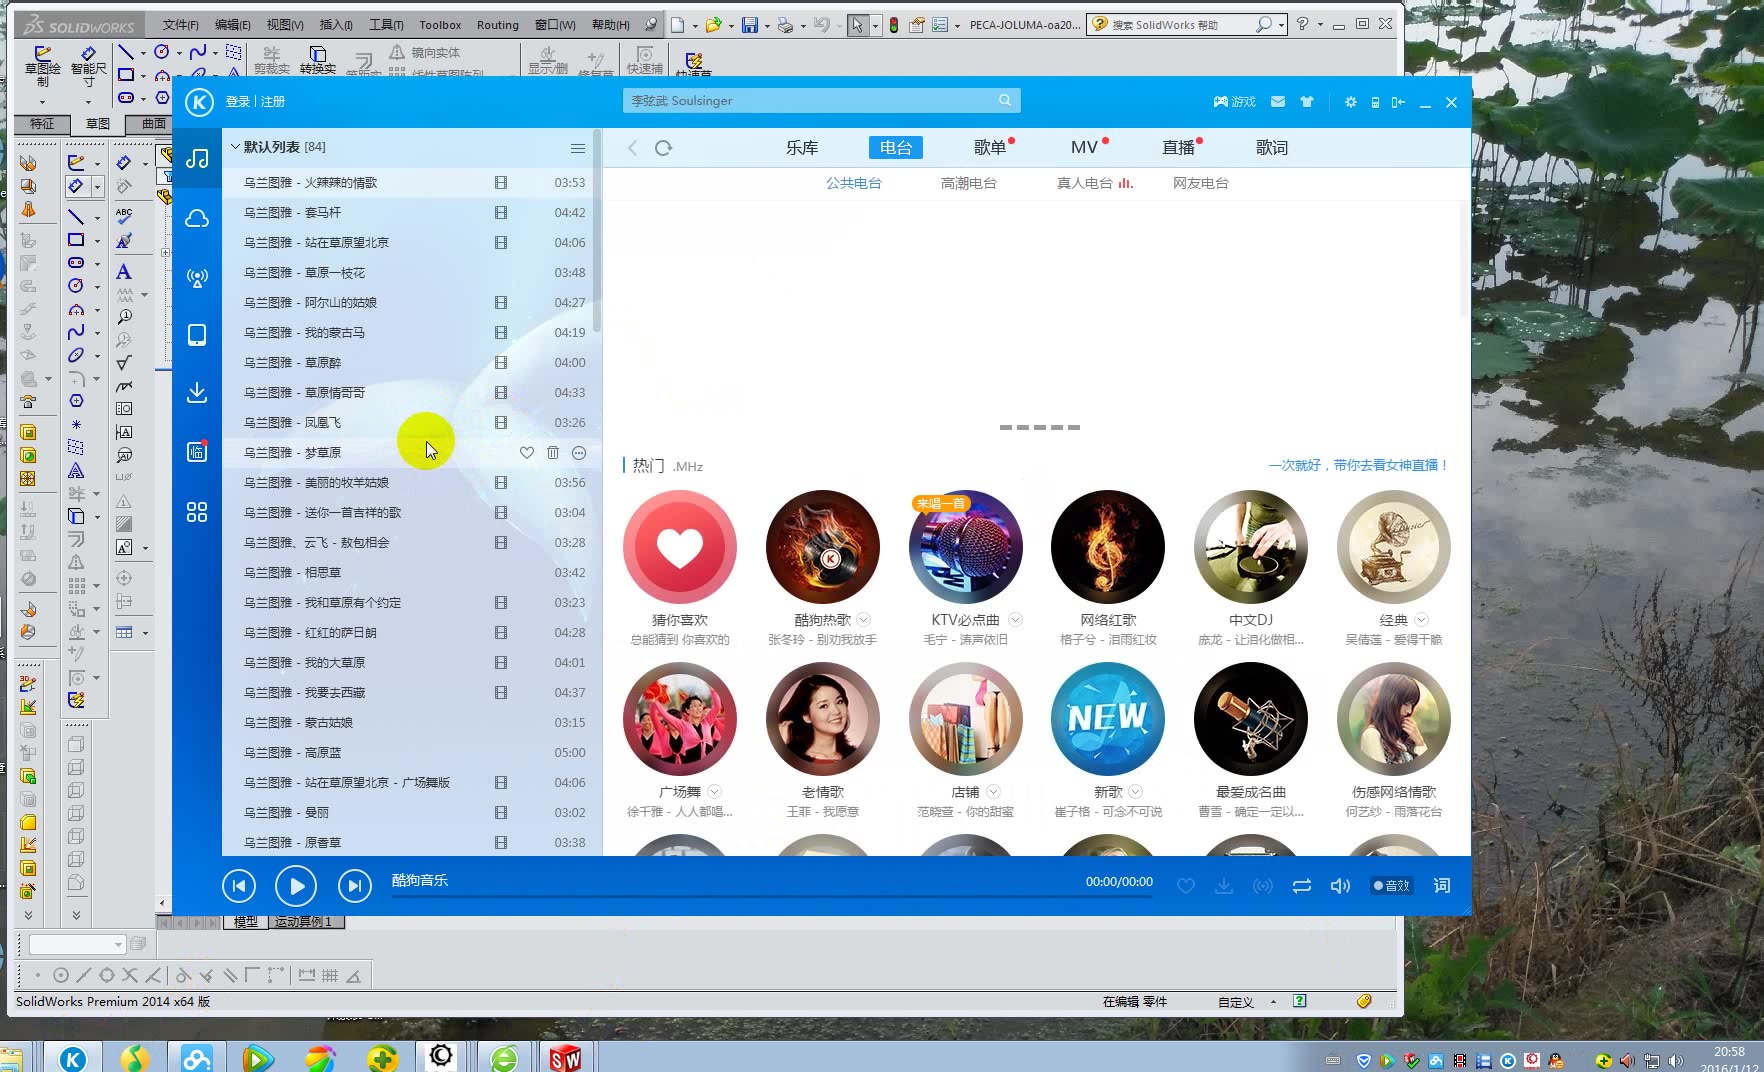Click the 注册 register link
This screenshot has height=1072, width=1764.
coord(273,102)
